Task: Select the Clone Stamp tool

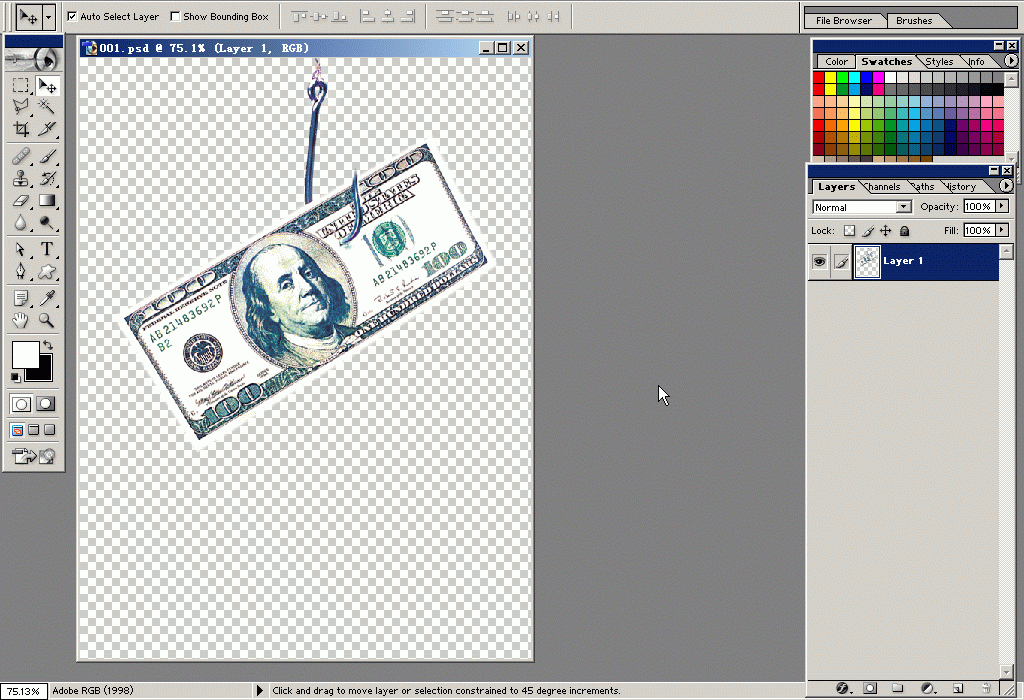Action: [x=21, y=178]
